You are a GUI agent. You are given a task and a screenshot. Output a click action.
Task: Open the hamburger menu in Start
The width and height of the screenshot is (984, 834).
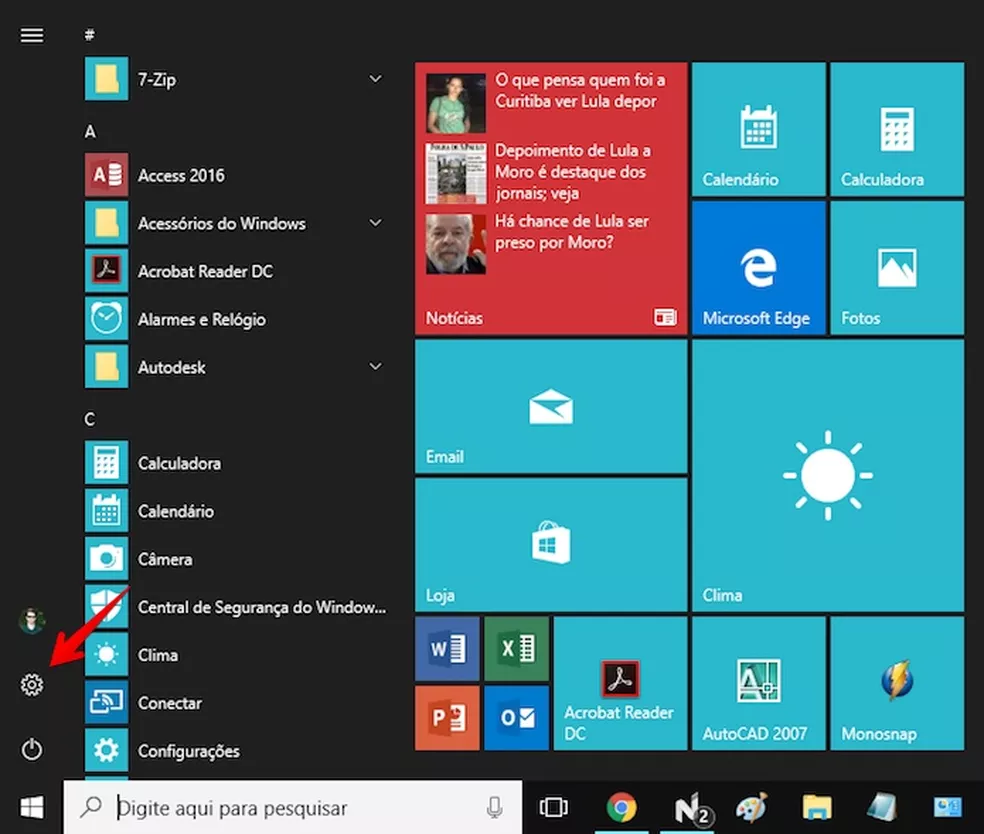32,35
